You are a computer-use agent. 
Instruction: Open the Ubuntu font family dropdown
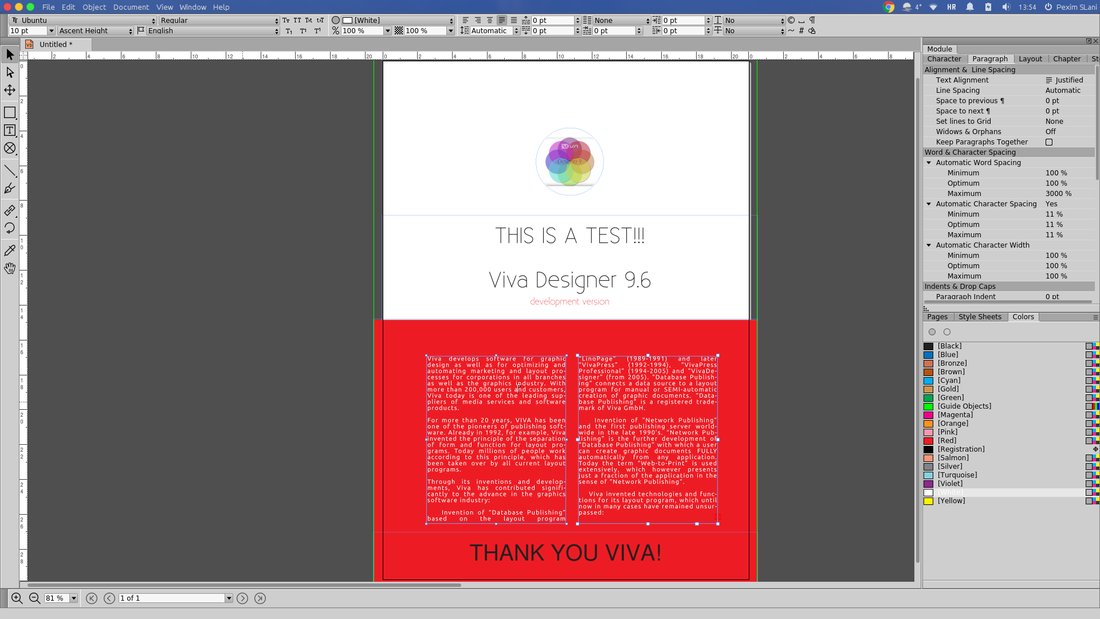tap(81, 20)
